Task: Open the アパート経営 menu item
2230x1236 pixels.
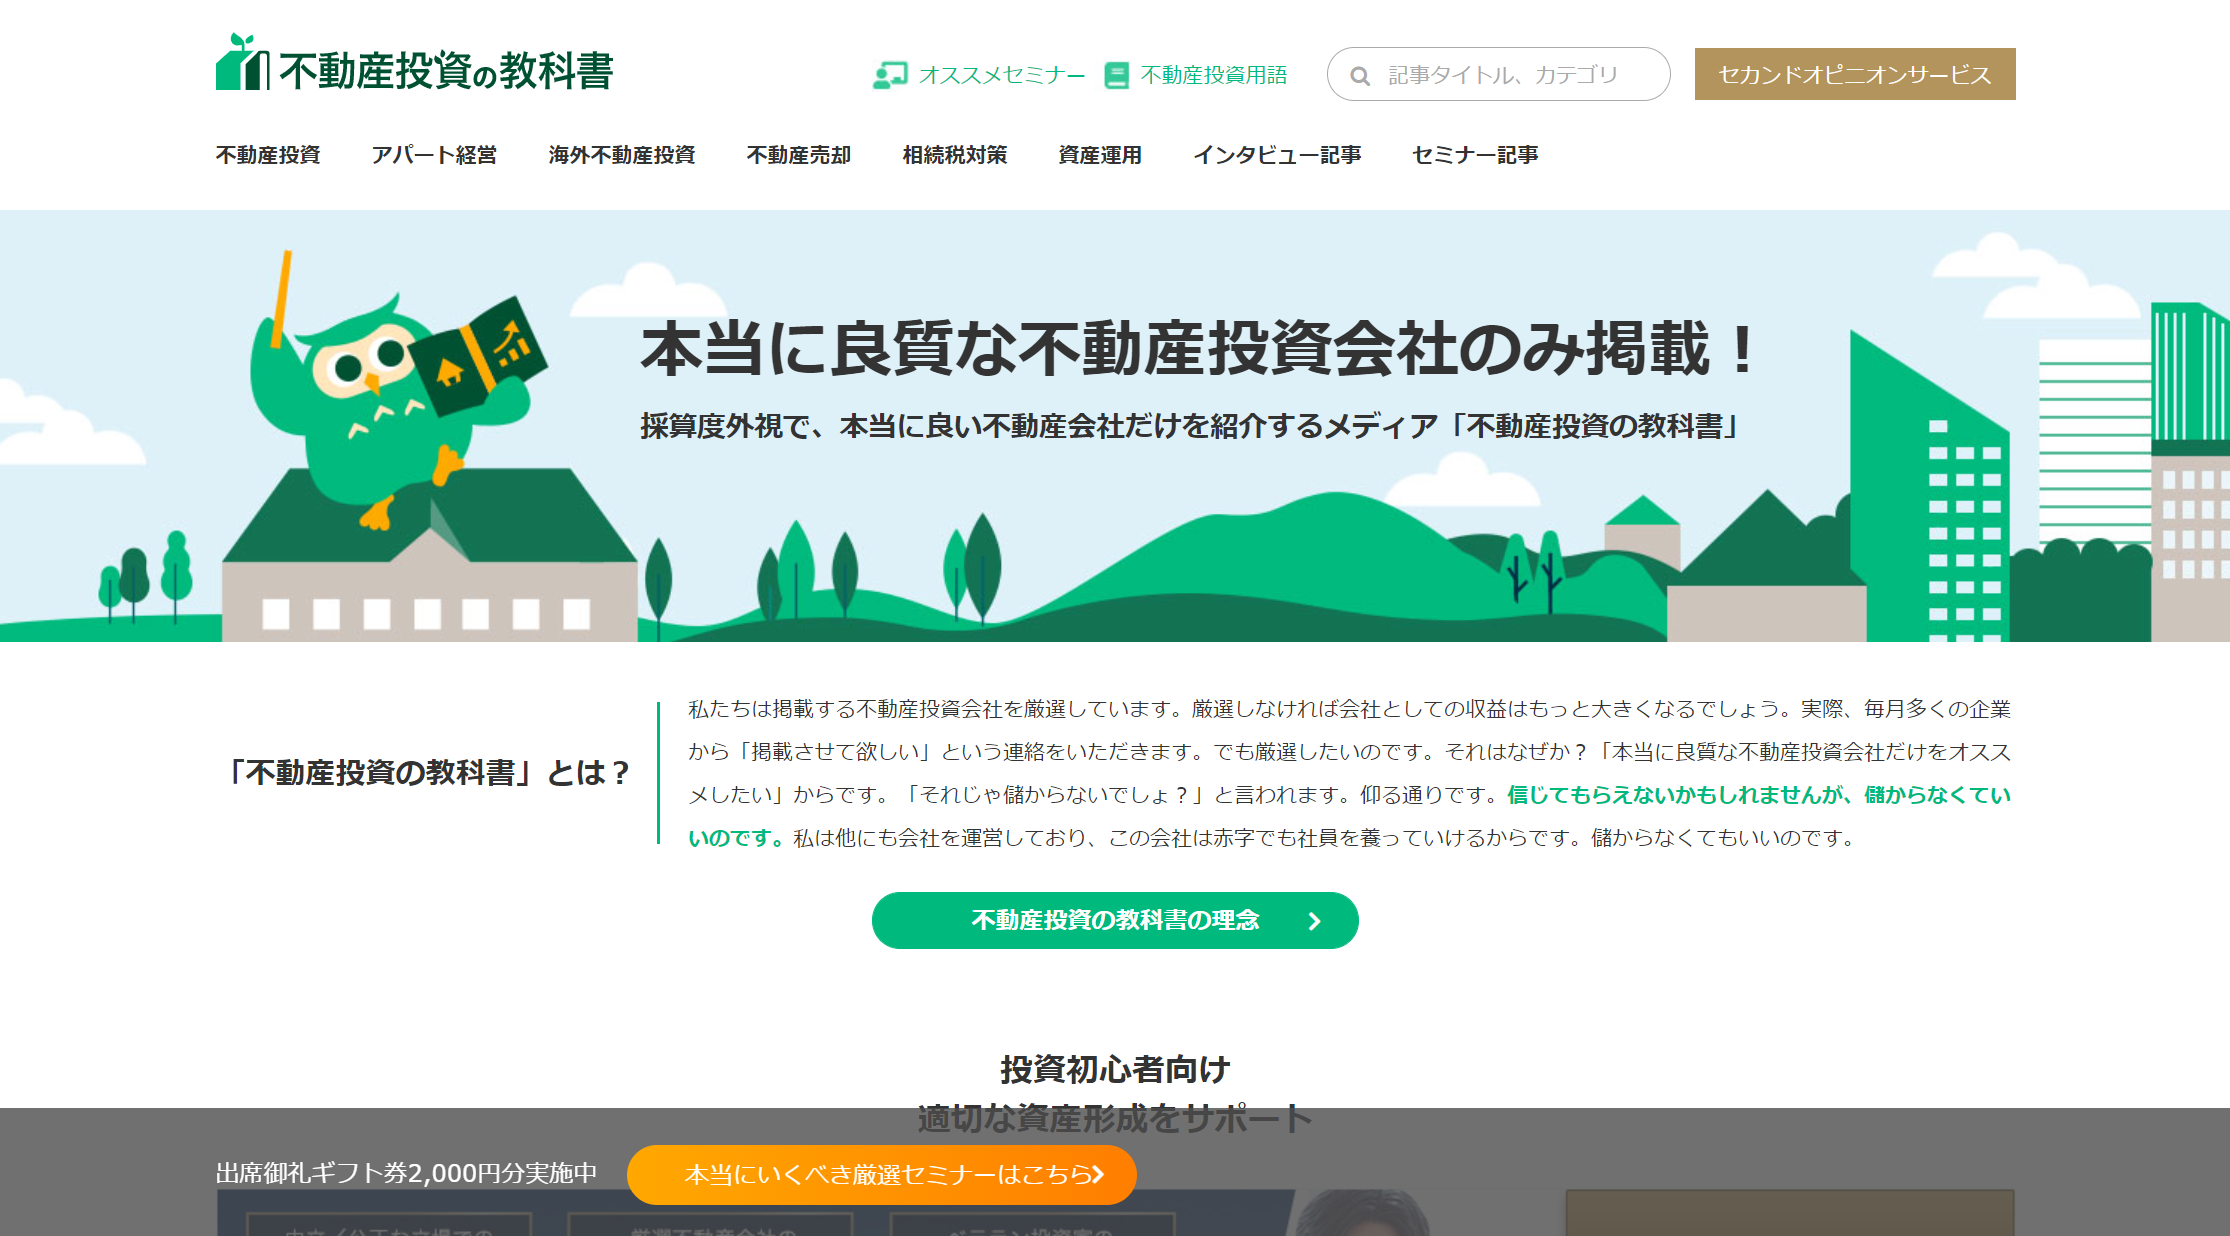Action: [434, 155]
